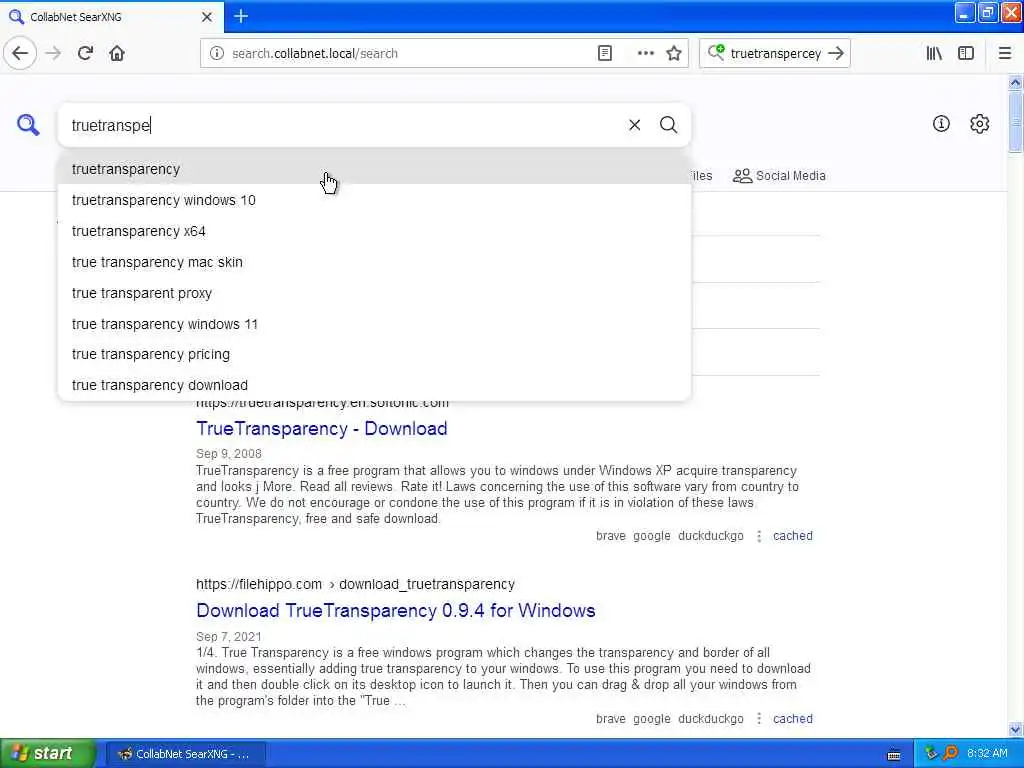This screenshot has width=1024, height=768.
Task: Show the browser sidebars
Action: click(966, 53)
